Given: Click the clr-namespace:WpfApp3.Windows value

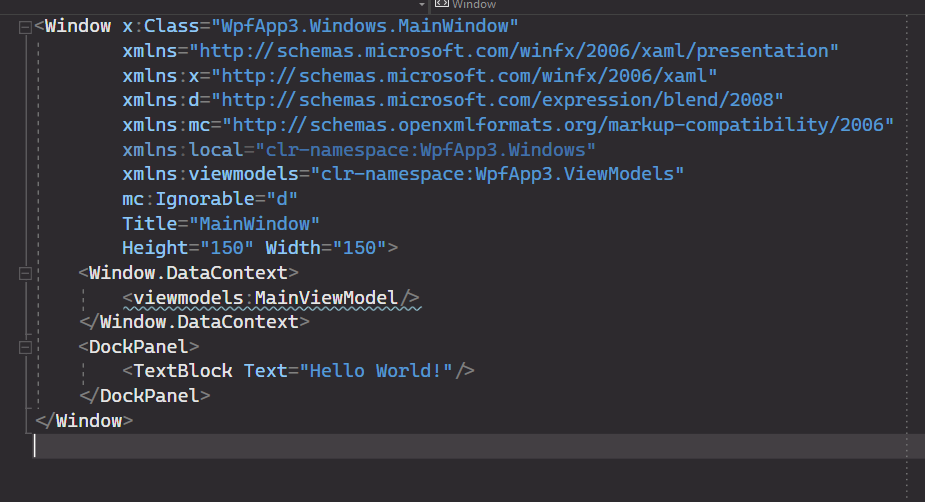Looking at the screenshot, I should click(x=425, y=150).
